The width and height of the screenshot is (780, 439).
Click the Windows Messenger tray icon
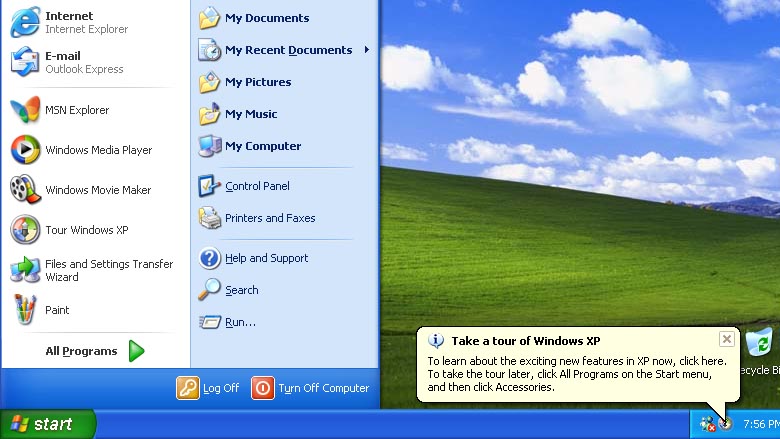(707, 424)
